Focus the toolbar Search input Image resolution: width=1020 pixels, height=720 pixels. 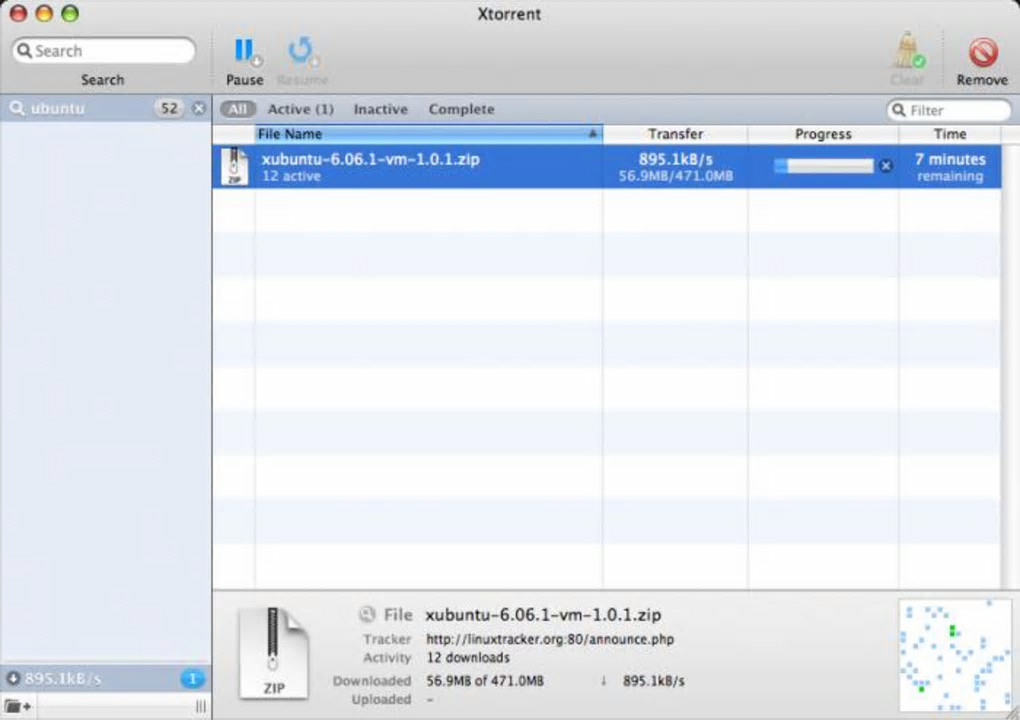tap(104, 51)
